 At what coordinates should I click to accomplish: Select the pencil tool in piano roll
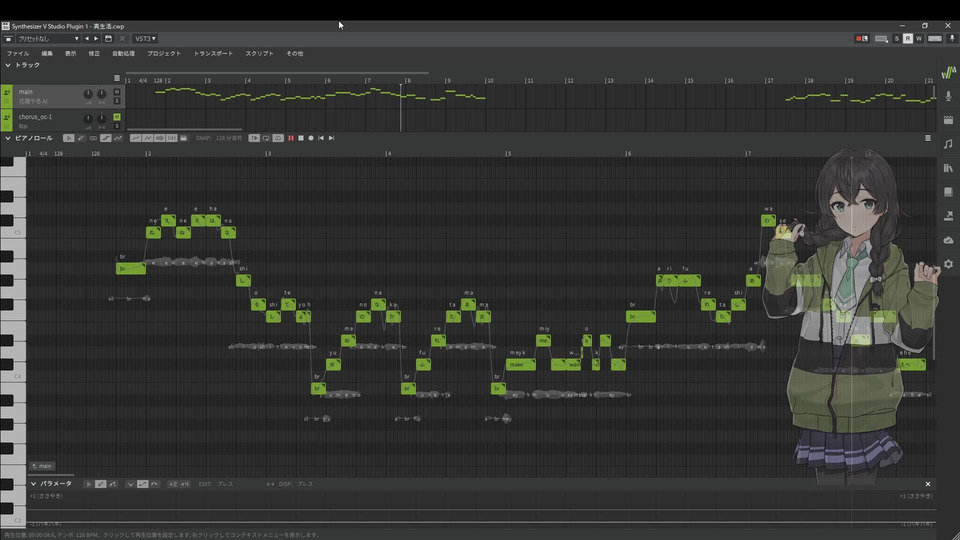tap(81, 138)
